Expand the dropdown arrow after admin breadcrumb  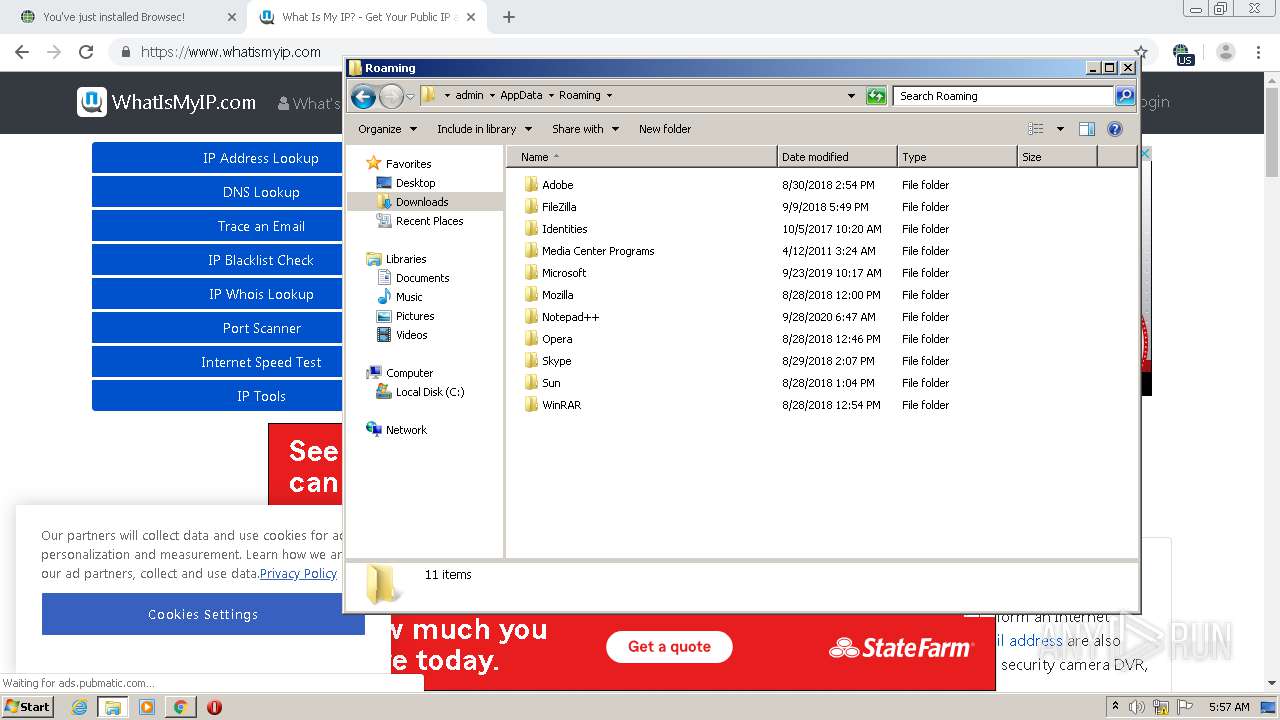point(491,96)
